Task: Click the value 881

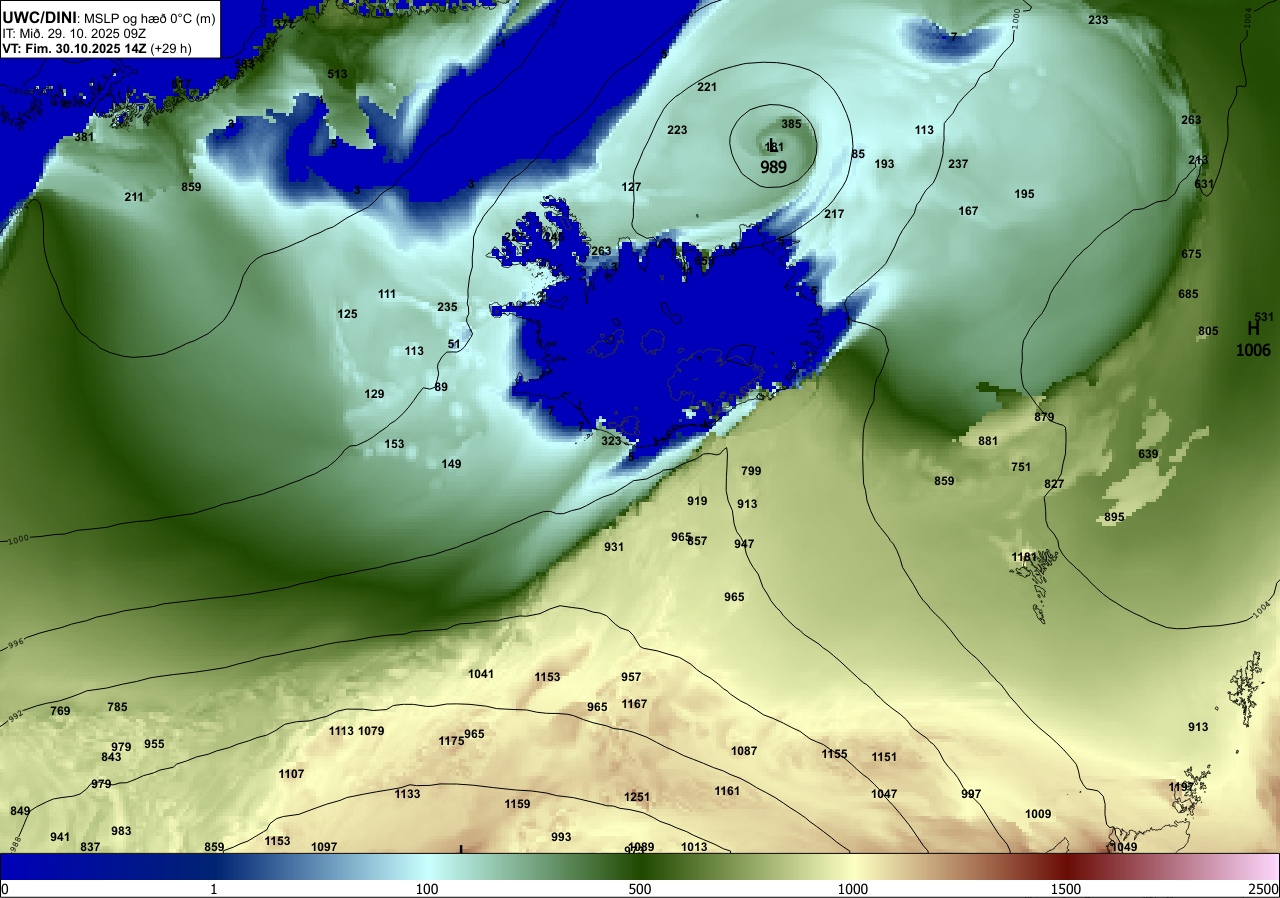Action: click(988, 441)
